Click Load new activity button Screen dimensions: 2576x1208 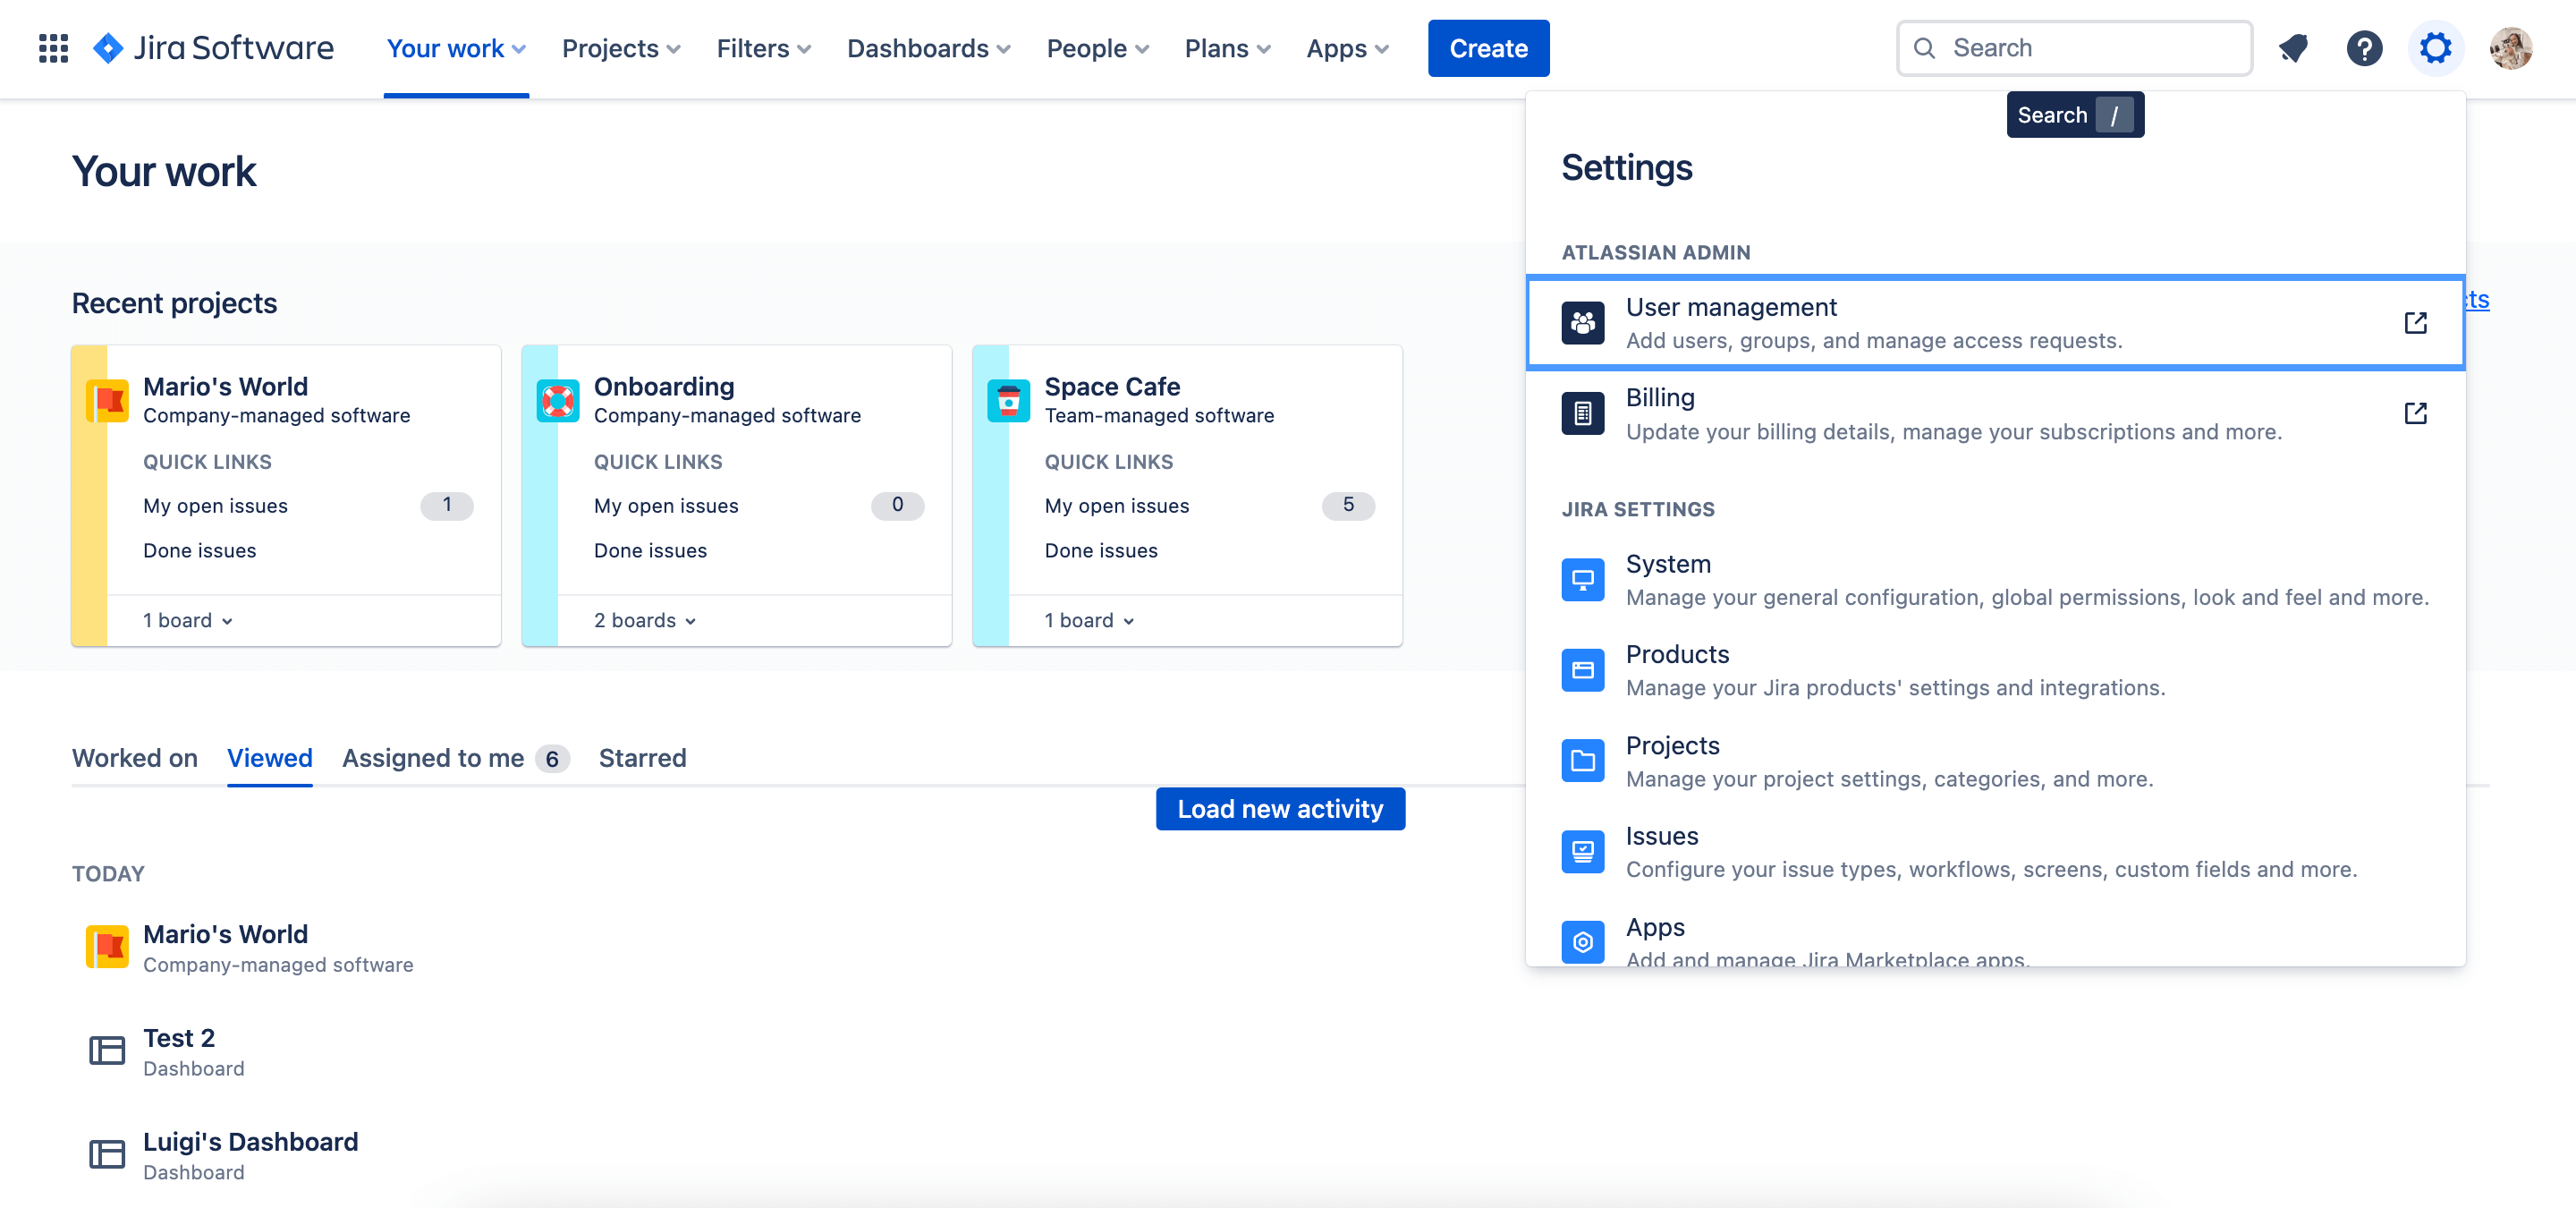point(1280,809)
